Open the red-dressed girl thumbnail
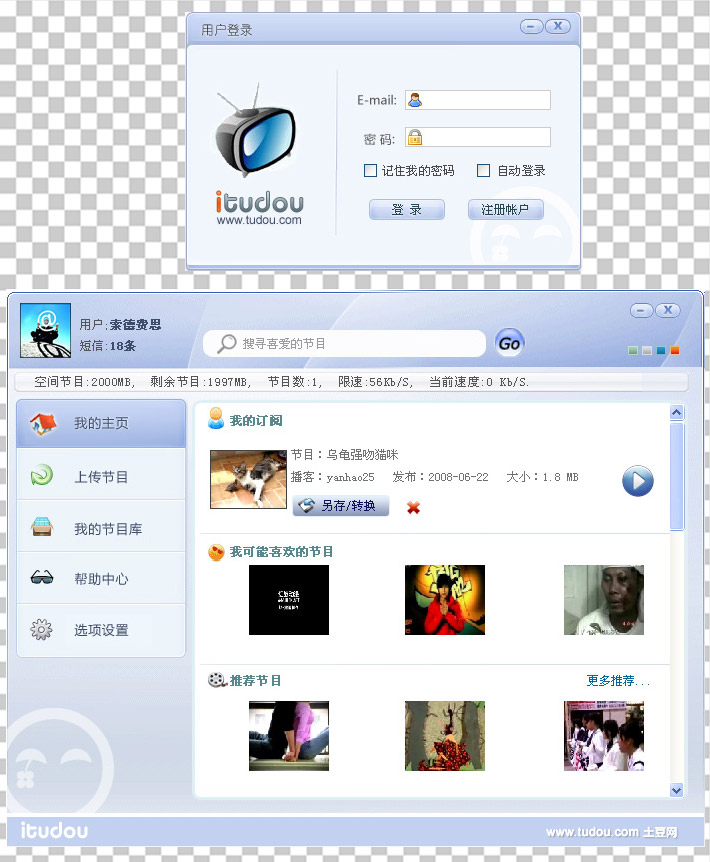 (x=445, y=600)
